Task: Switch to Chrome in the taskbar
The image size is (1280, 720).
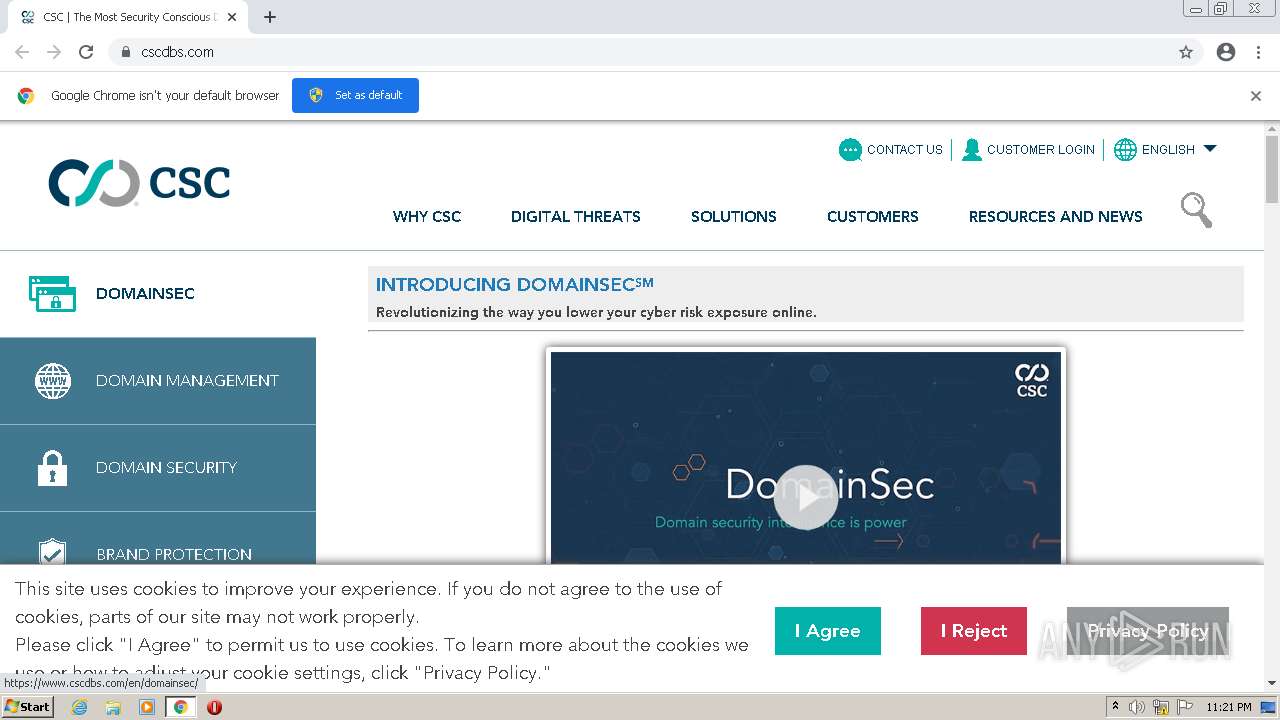Action: (x=181, y=707)
